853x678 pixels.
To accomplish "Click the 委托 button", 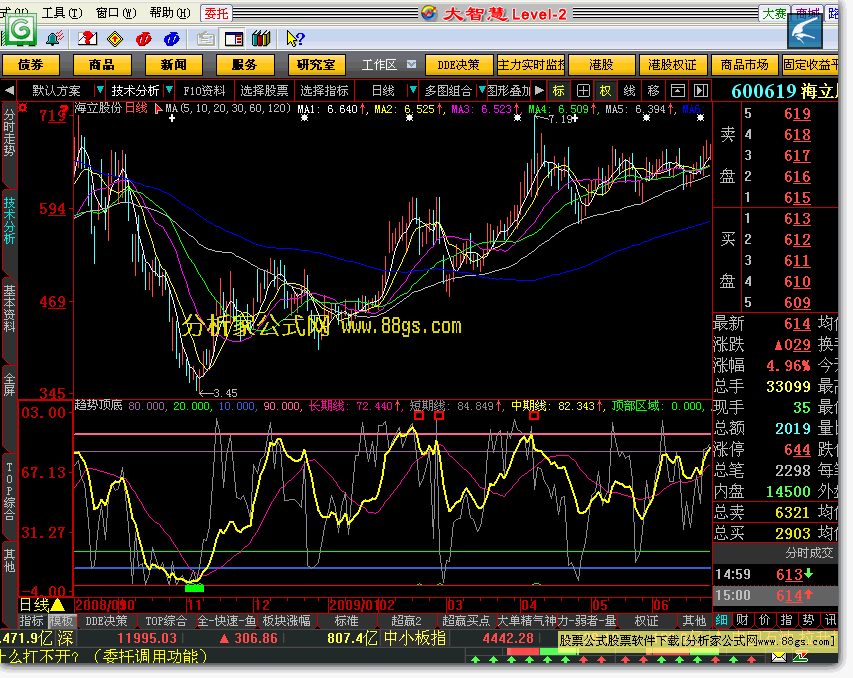I will point(216,13).
